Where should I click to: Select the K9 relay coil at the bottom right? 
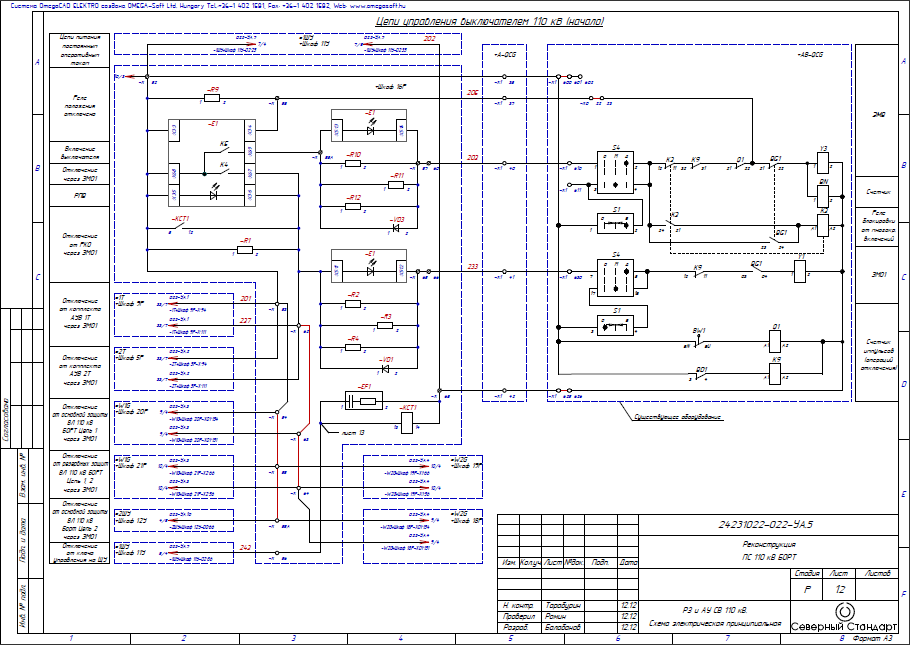point(775,374)
